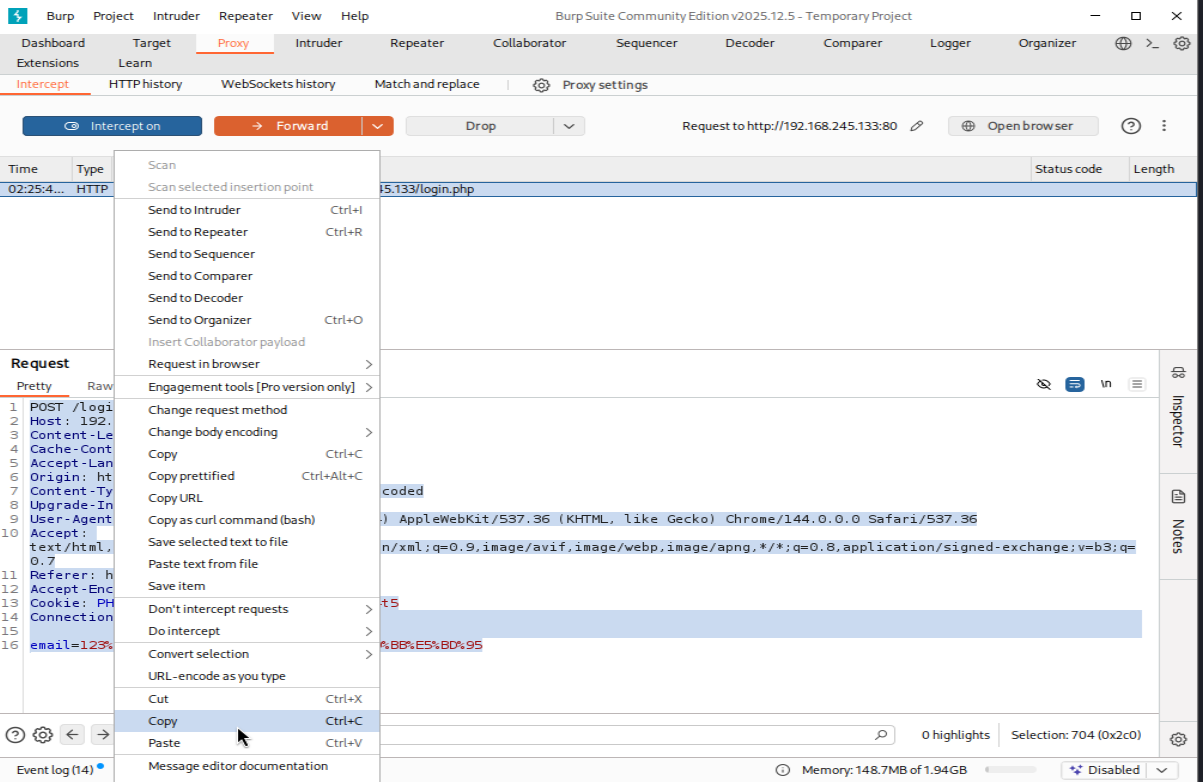The height and width of the screenshot is (782, 1203).
Task: Toggle the hidden-eye visibility icon in editor
Action: [1044, 384]
